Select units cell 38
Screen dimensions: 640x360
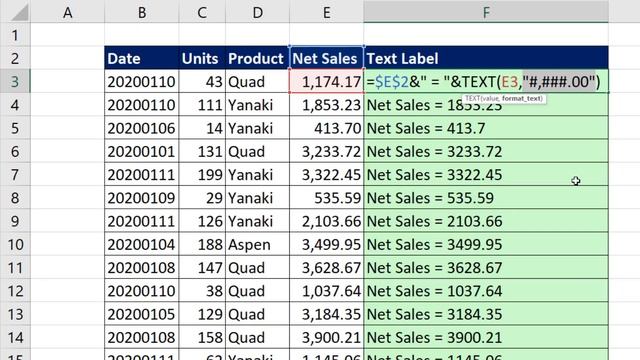[202, 291]
